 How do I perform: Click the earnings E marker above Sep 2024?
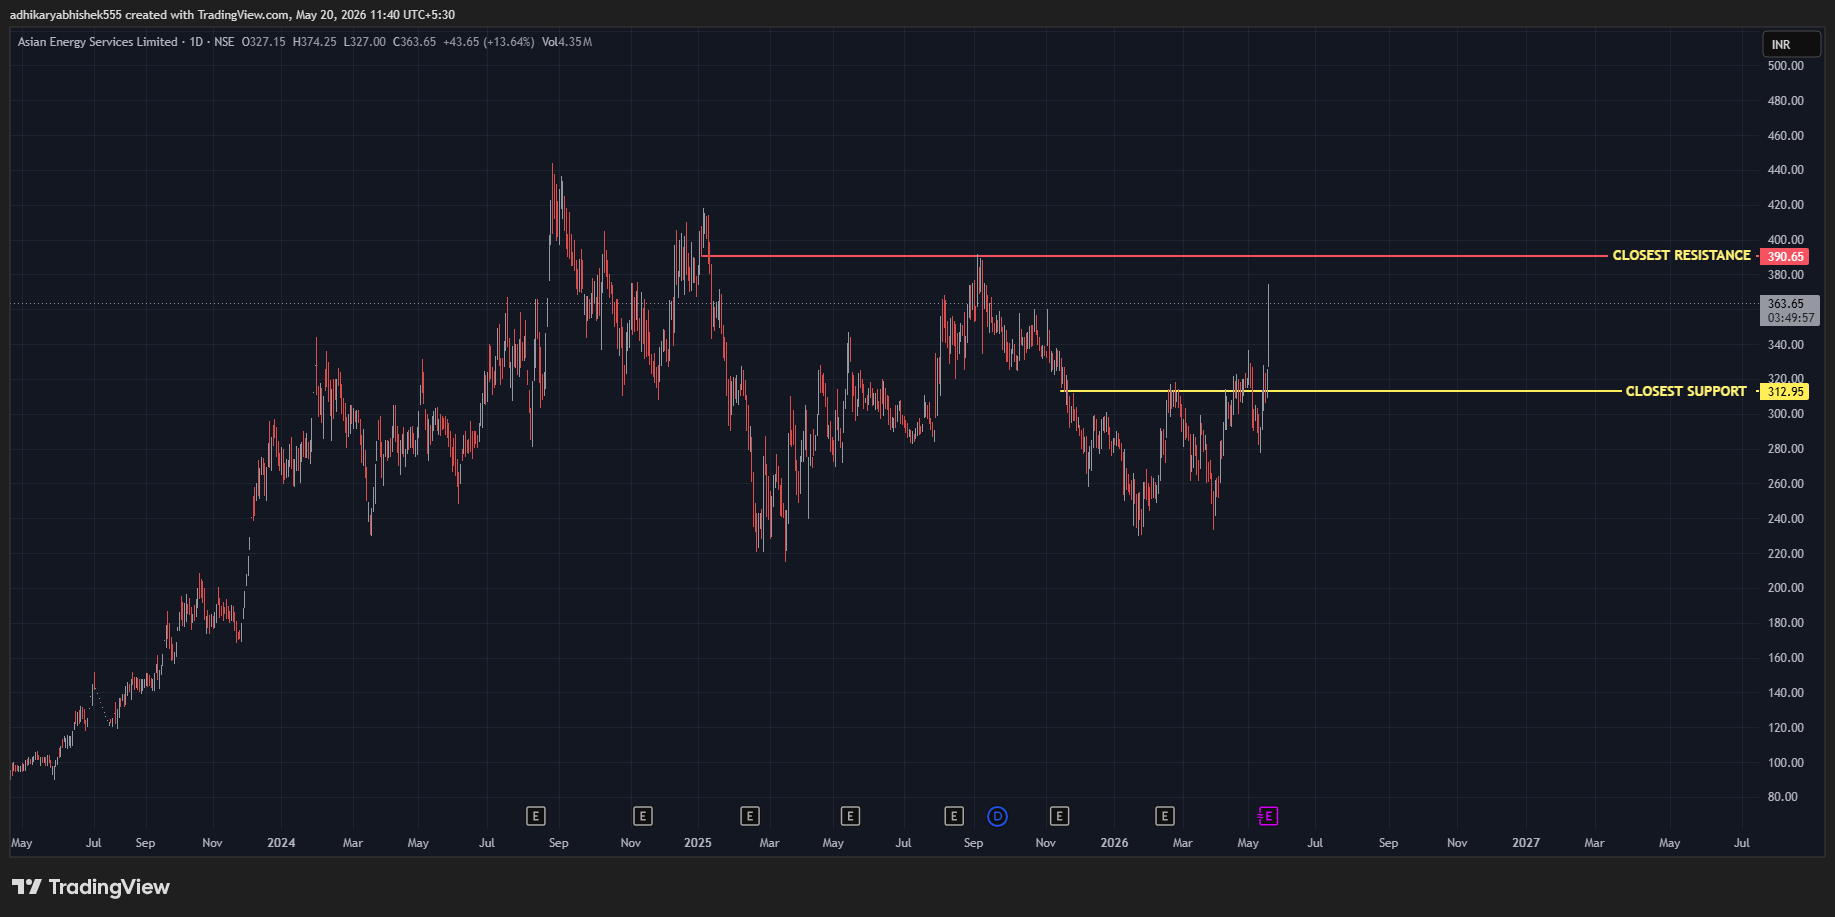pos(536,816)
